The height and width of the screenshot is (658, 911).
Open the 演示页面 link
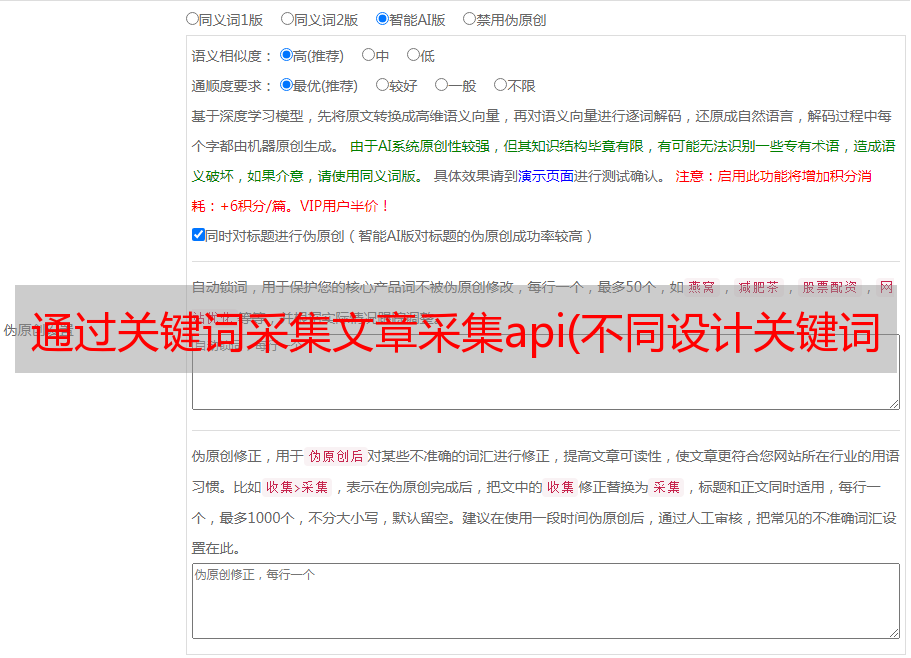546,176
